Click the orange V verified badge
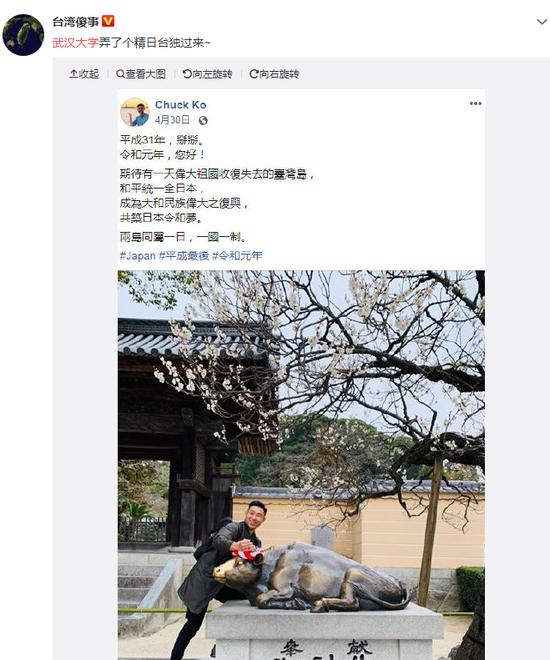550x660 pixels. (x=108, y=21)
